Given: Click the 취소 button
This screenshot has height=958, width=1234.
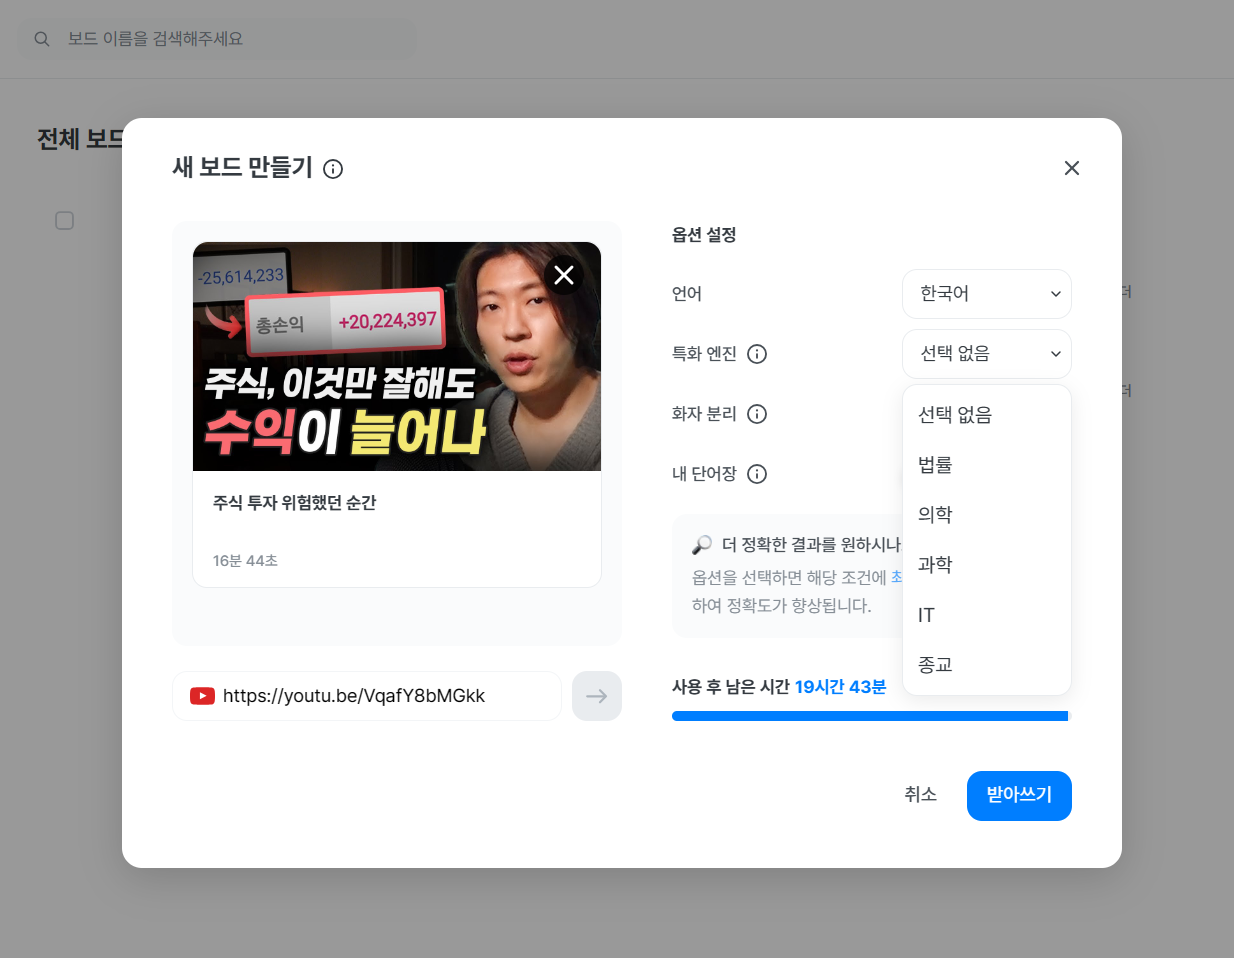Looking at the screenshot, I should (x=920, y=795).
